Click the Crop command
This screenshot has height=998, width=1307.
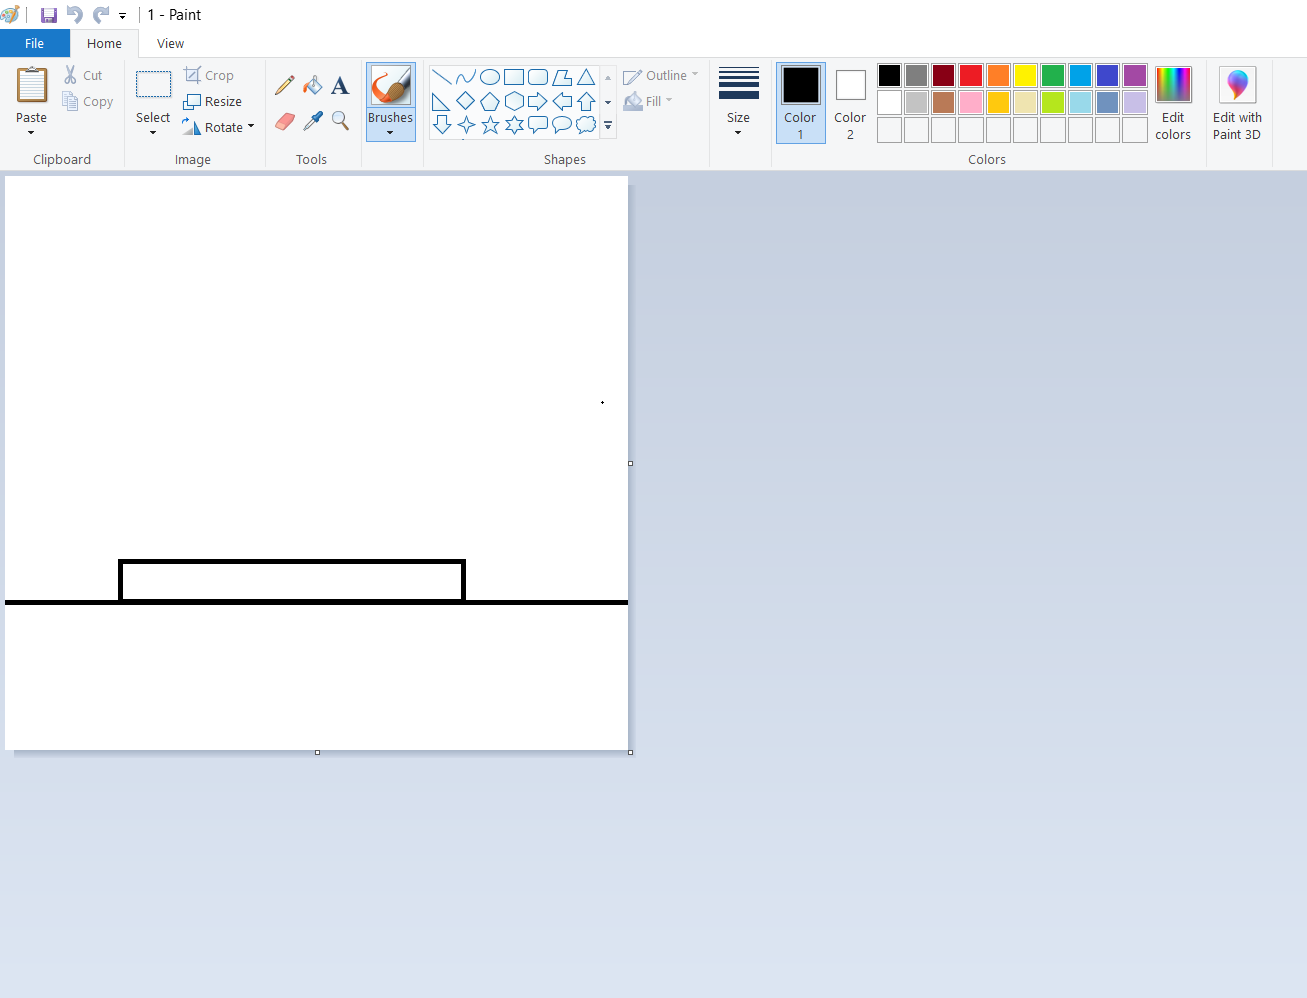(209, 75)
